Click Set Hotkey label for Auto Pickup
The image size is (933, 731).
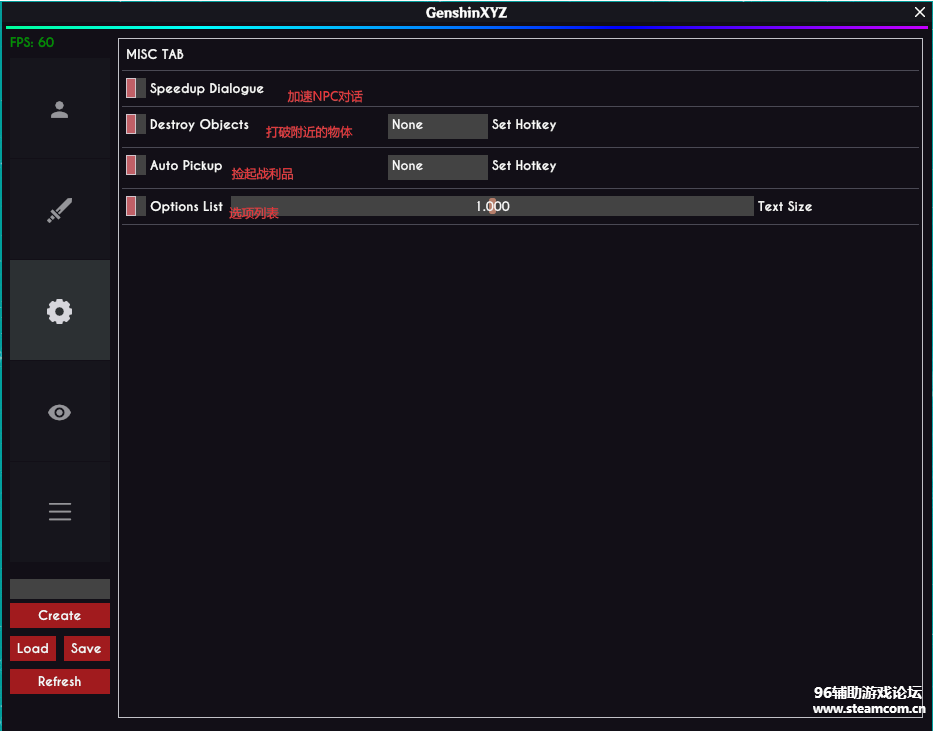click(x=524, y=165)
